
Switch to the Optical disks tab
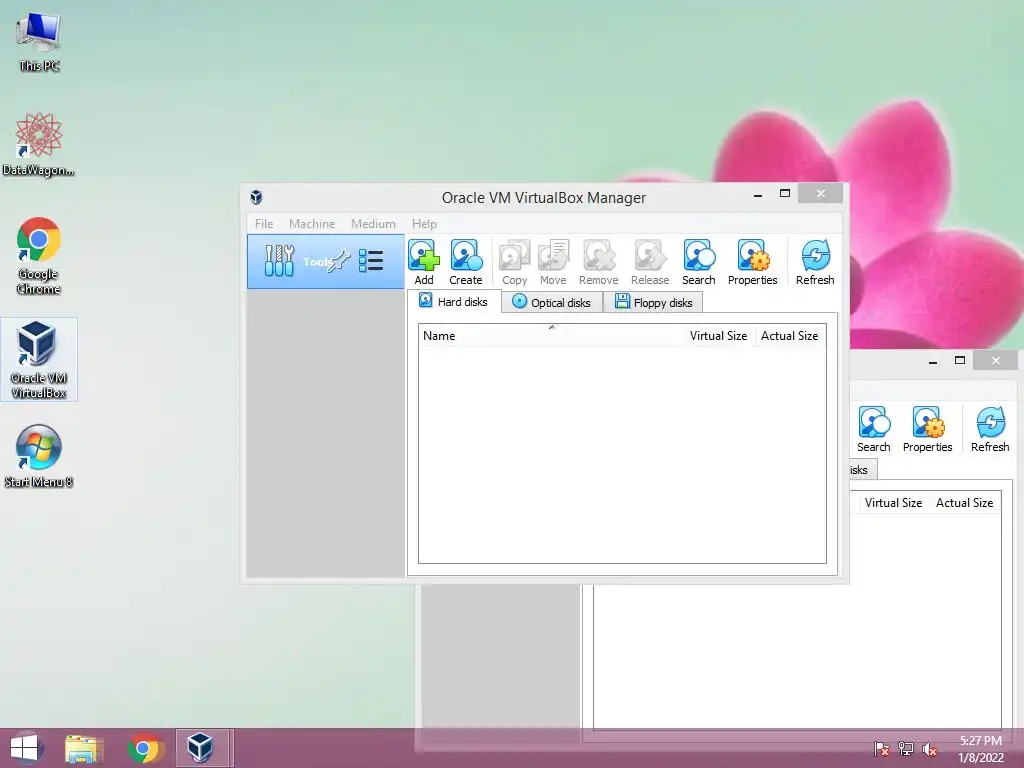pos(552,302)
